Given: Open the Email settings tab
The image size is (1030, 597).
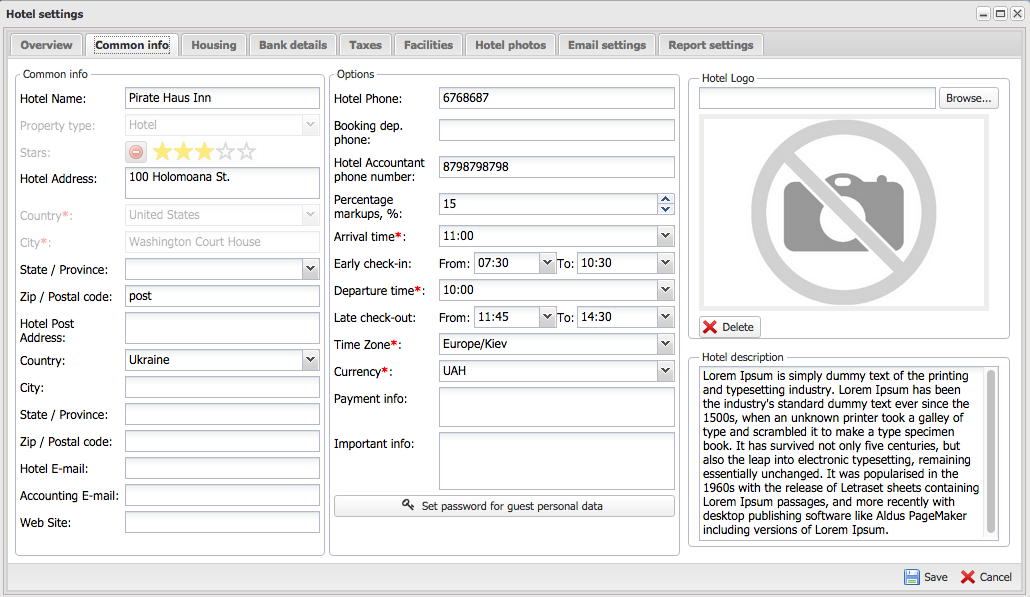Looking at the screenshot, I should pos(607,45).
